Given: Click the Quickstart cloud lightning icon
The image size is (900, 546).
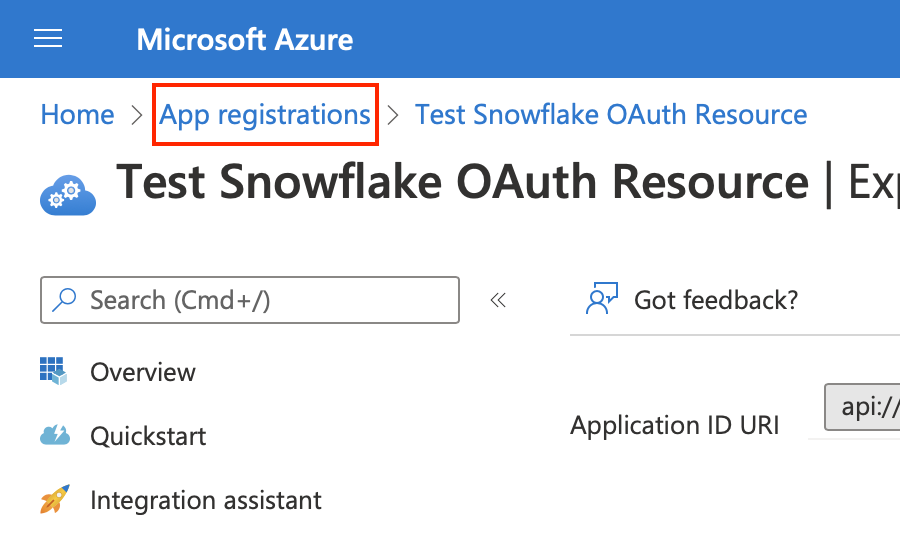Looking at the screenshot, I should coord(55,435).
